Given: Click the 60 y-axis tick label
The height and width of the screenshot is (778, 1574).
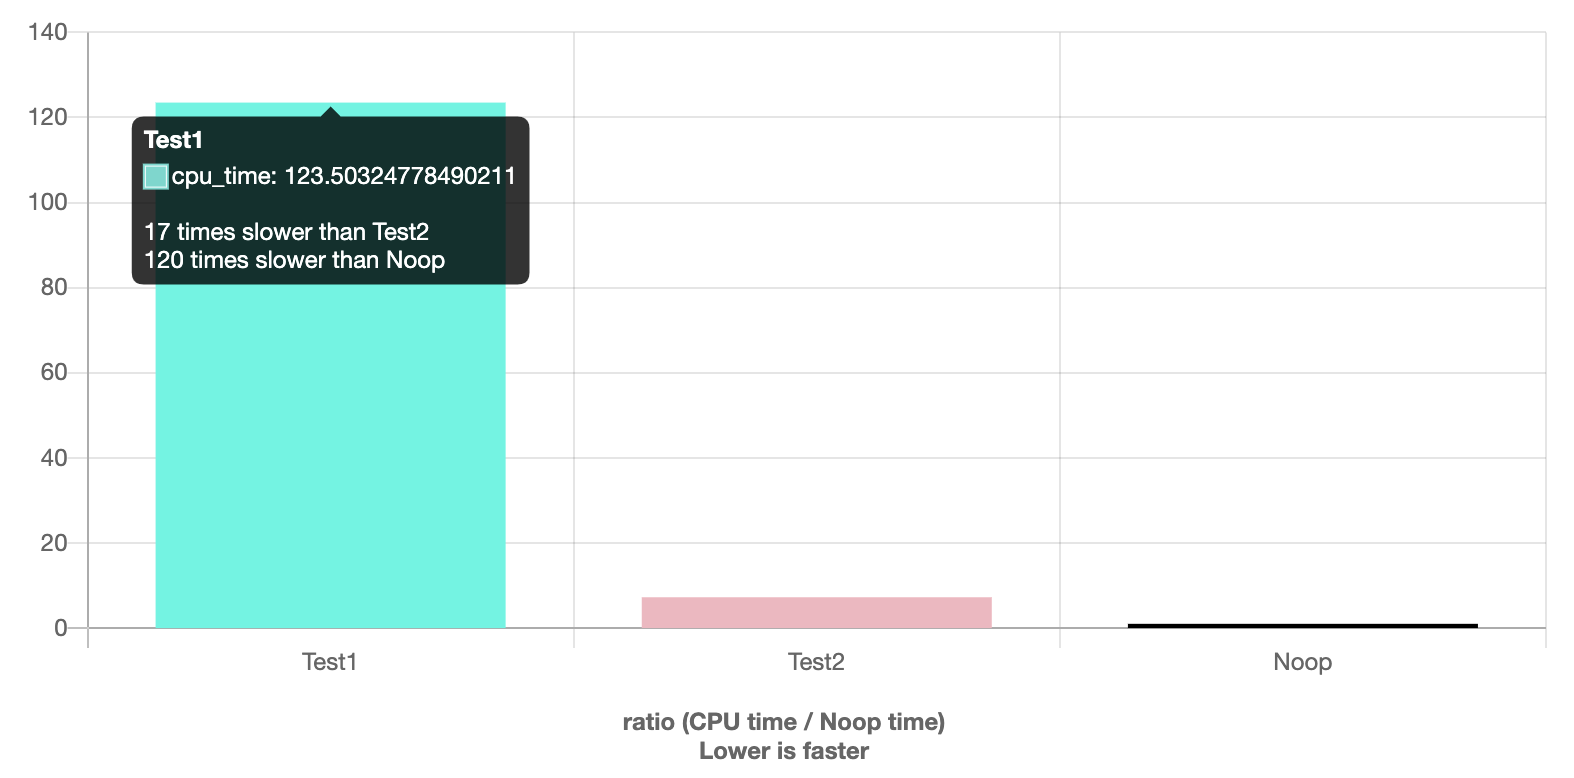Looking at the screenshot, I should [x=54, y=372].
